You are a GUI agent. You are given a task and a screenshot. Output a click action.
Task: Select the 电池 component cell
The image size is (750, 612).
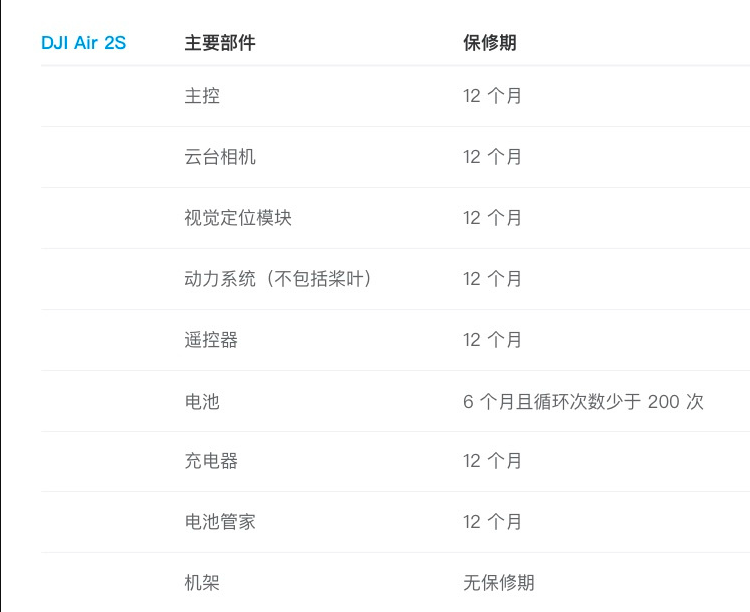[202, 401]
